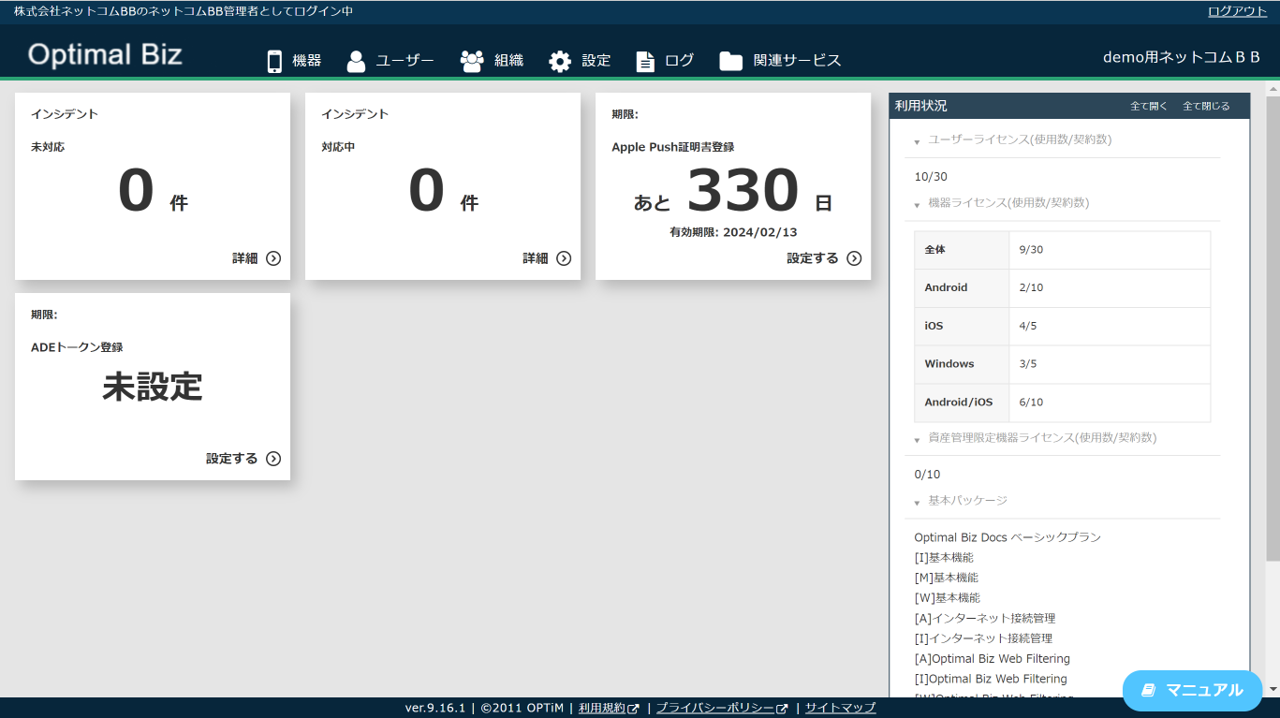Click the Android/iOS 6/10 license row
The image size is (1280, 718).
[x=1062, y=402]
